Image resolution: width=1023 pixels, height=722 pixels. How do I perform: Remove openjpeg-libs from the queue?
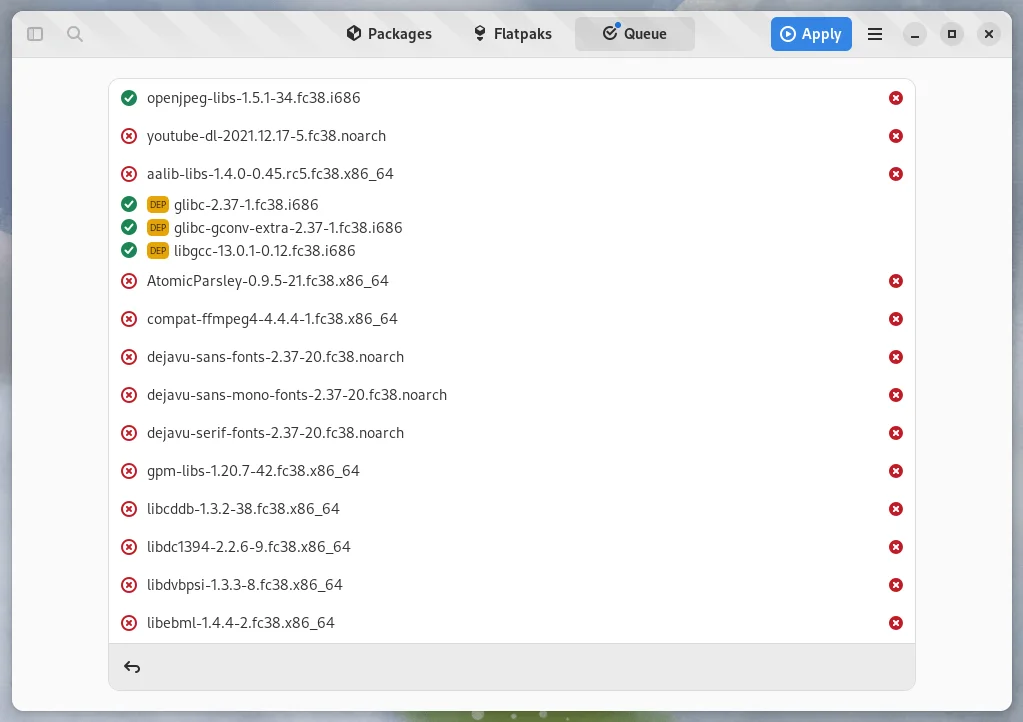coord(896,98)
